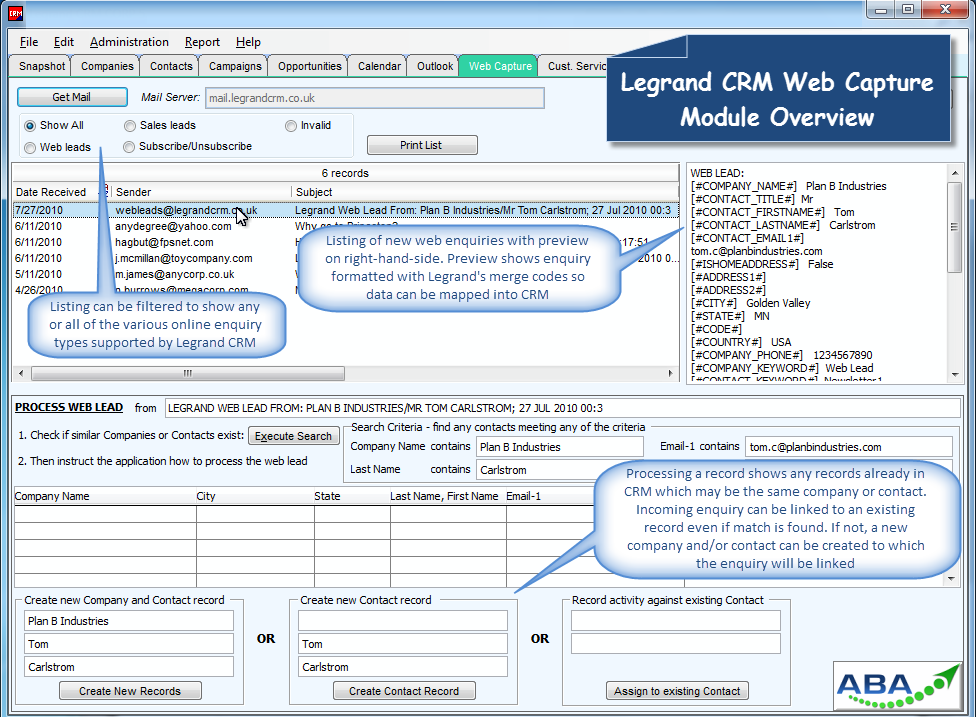Open the Help menu

tap(248, 42)
